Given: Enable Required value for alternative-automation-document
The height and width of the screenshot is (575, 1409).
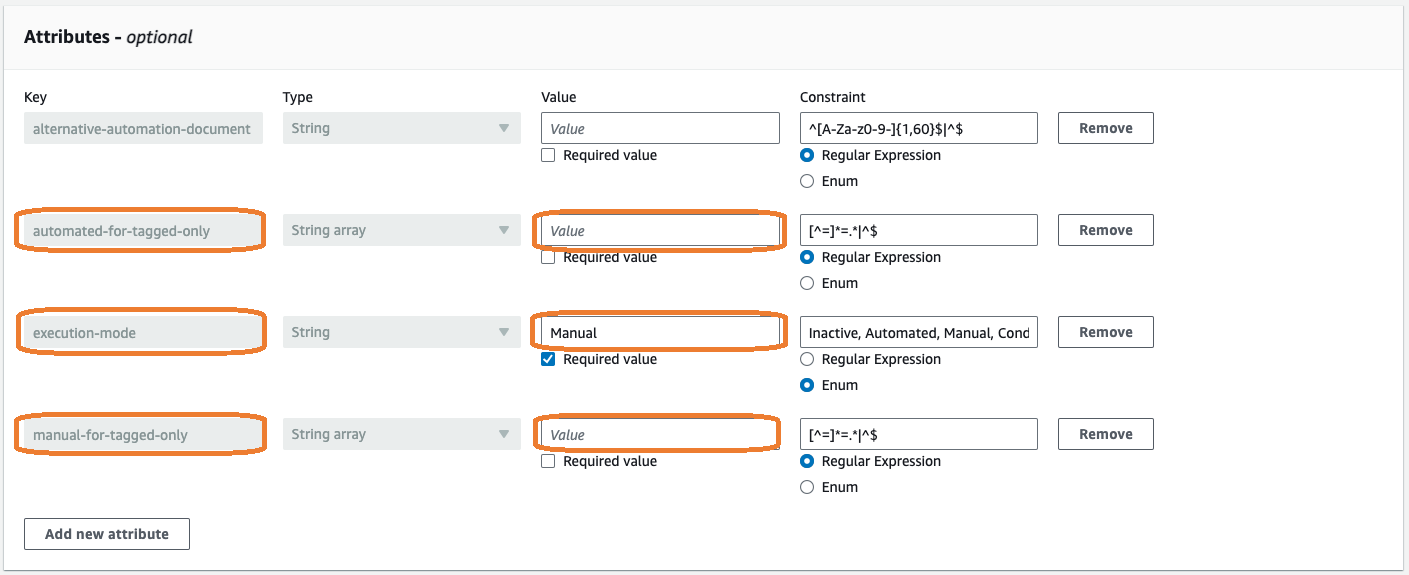Looking at the screenshot, I should (548, 155).
